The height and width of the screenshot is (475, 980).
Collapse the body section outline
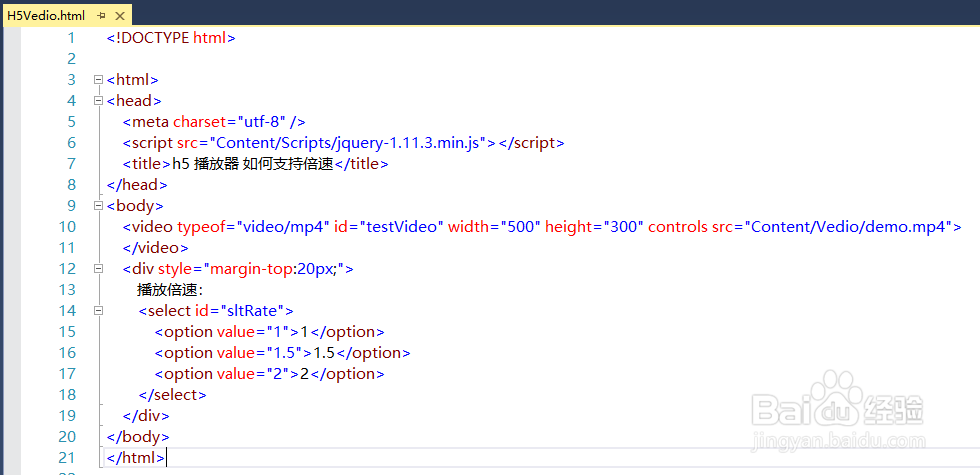tap(97, 206)
